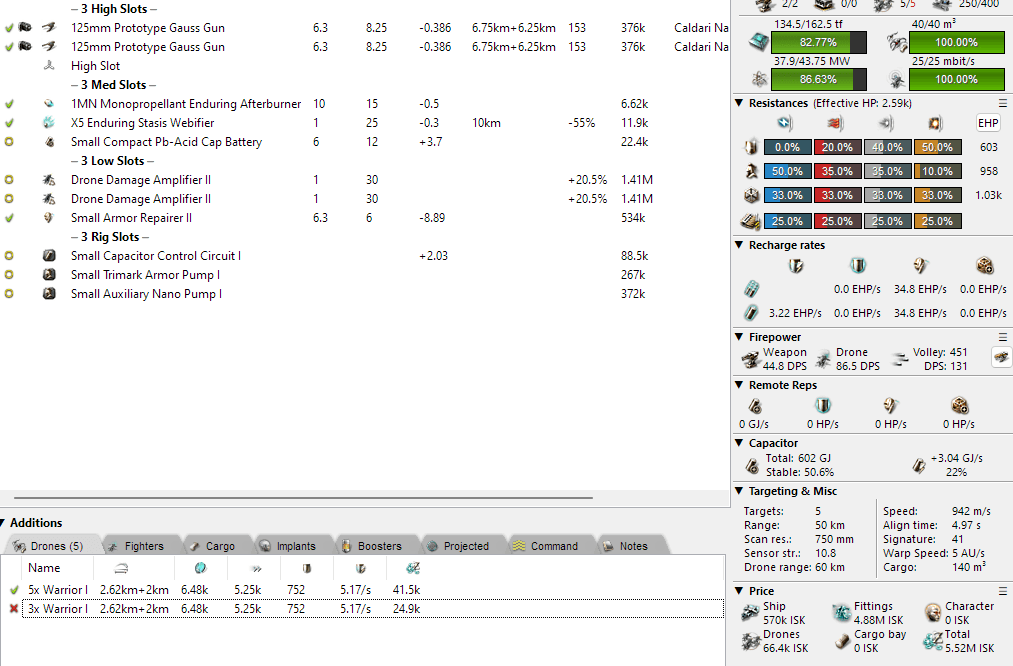This screenshot has height=666, width=1013.
Task: Click the Drone DPS icon in Firepower
Action: (823, 359)
